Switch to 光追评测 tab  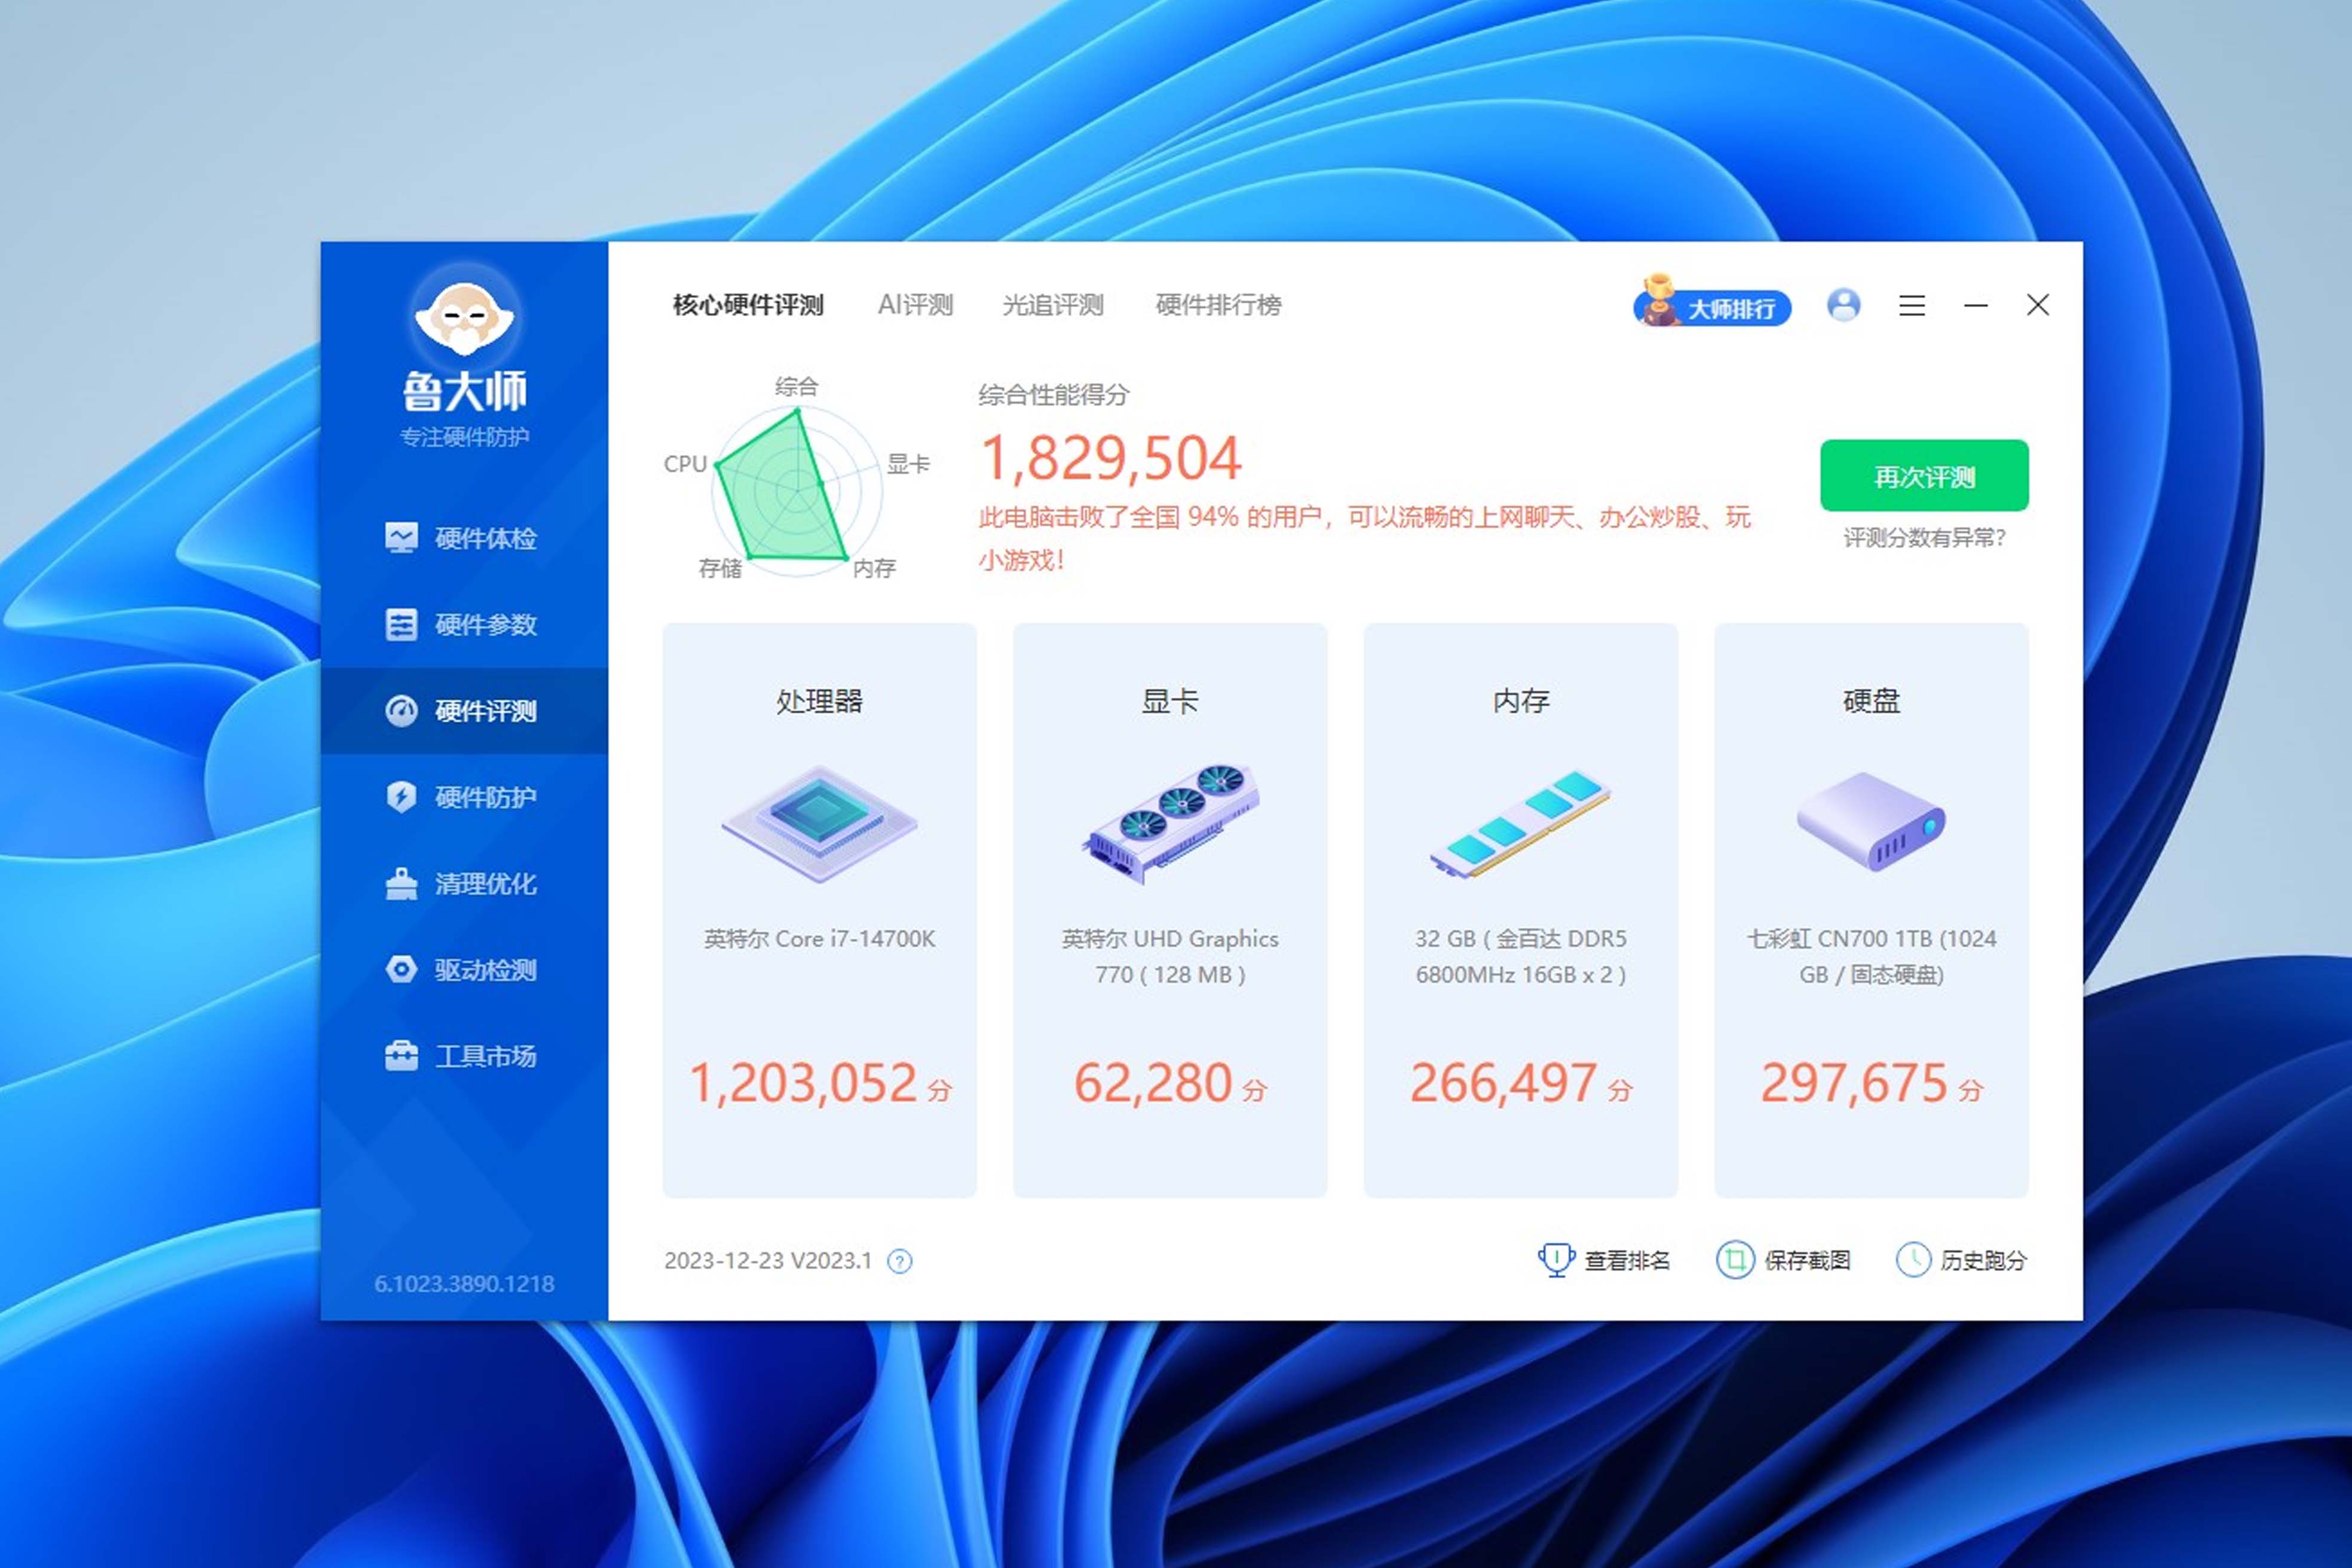1053,305
